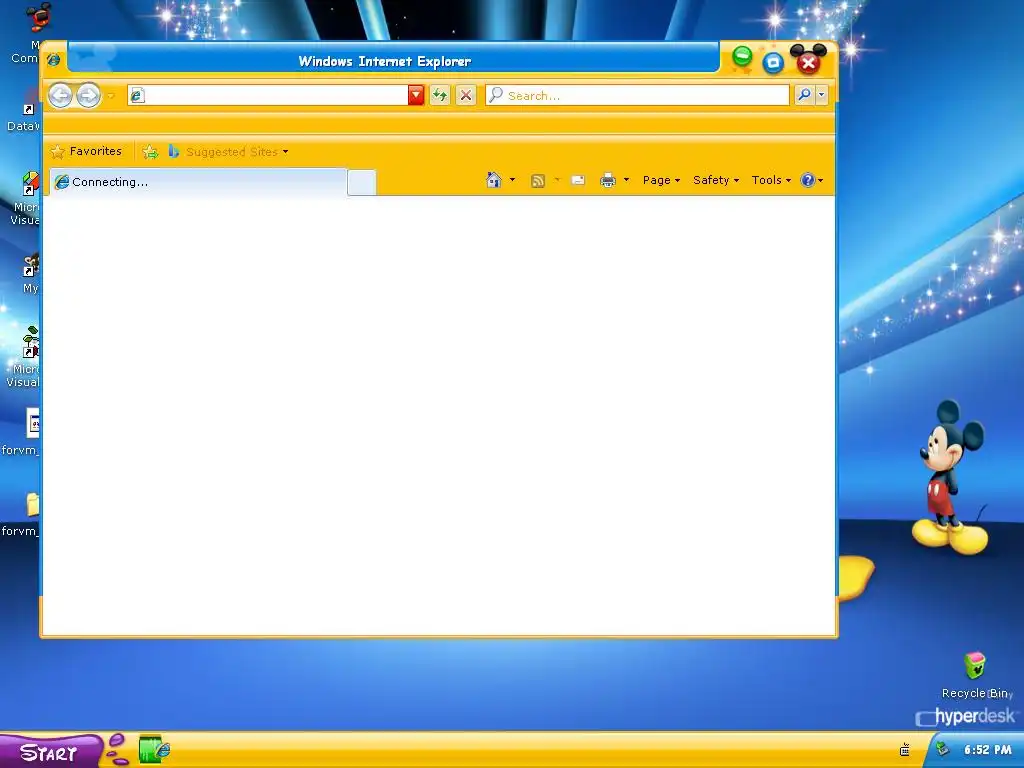Expand the red address bar dropdown
This screenshot has height=768, width=1024.
(416, 95)
